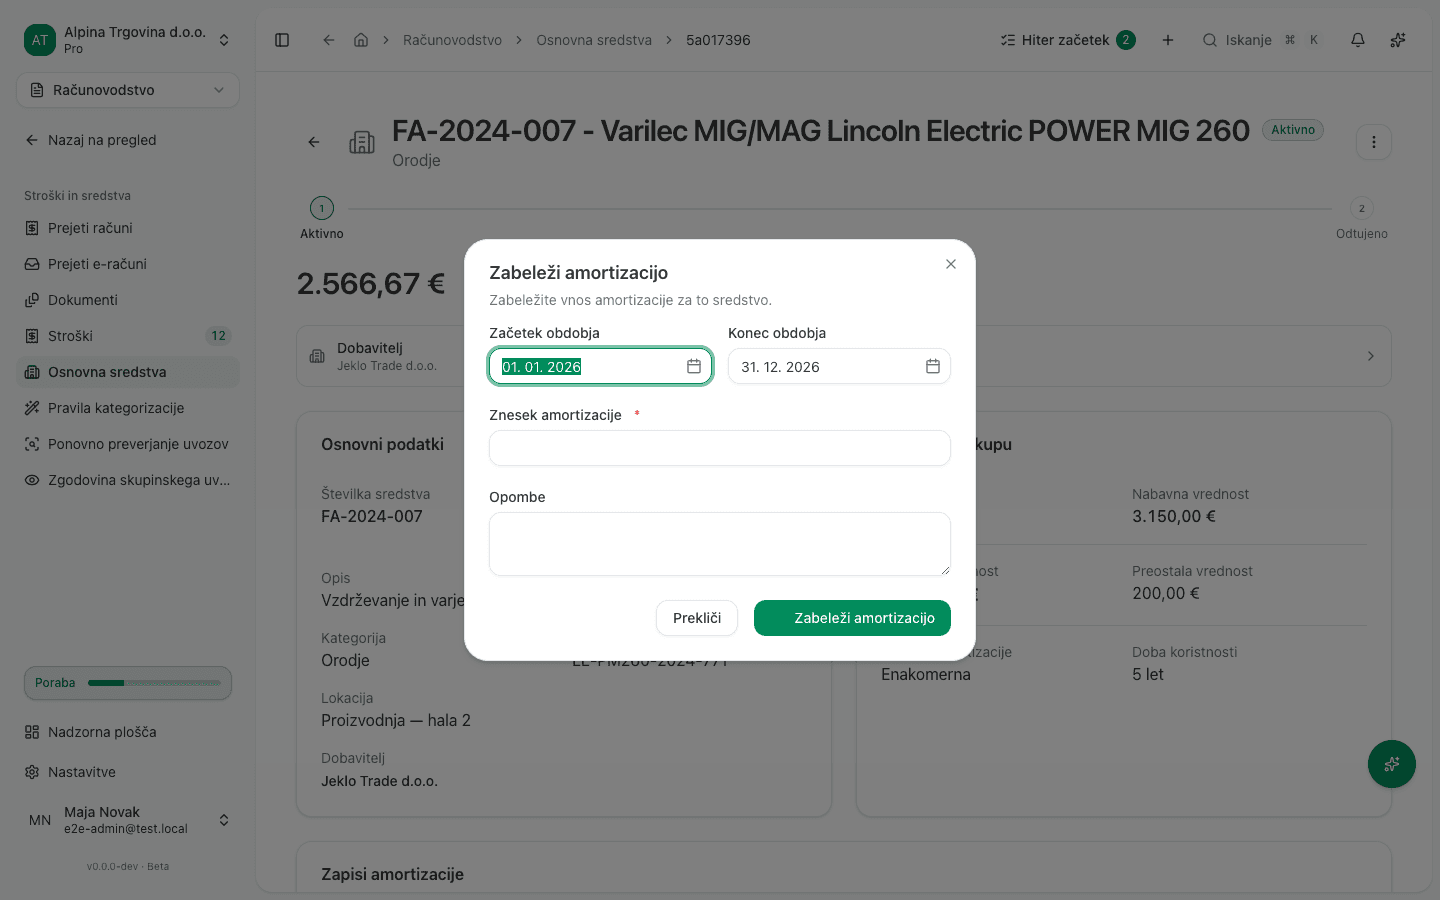Click the Aktivno status badge
Image resolution: width=1440 pixels, height=900 pixels.
coord(1293,130)
